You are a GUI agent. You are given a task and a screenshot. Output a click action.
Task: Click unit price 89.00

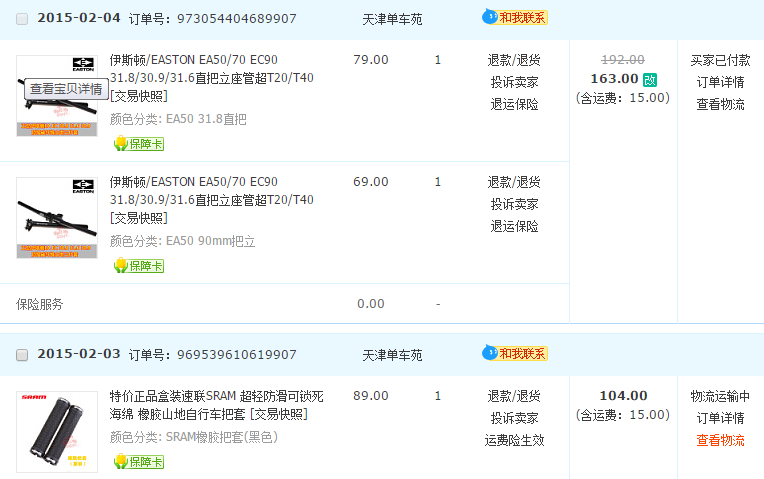[371, 396]
